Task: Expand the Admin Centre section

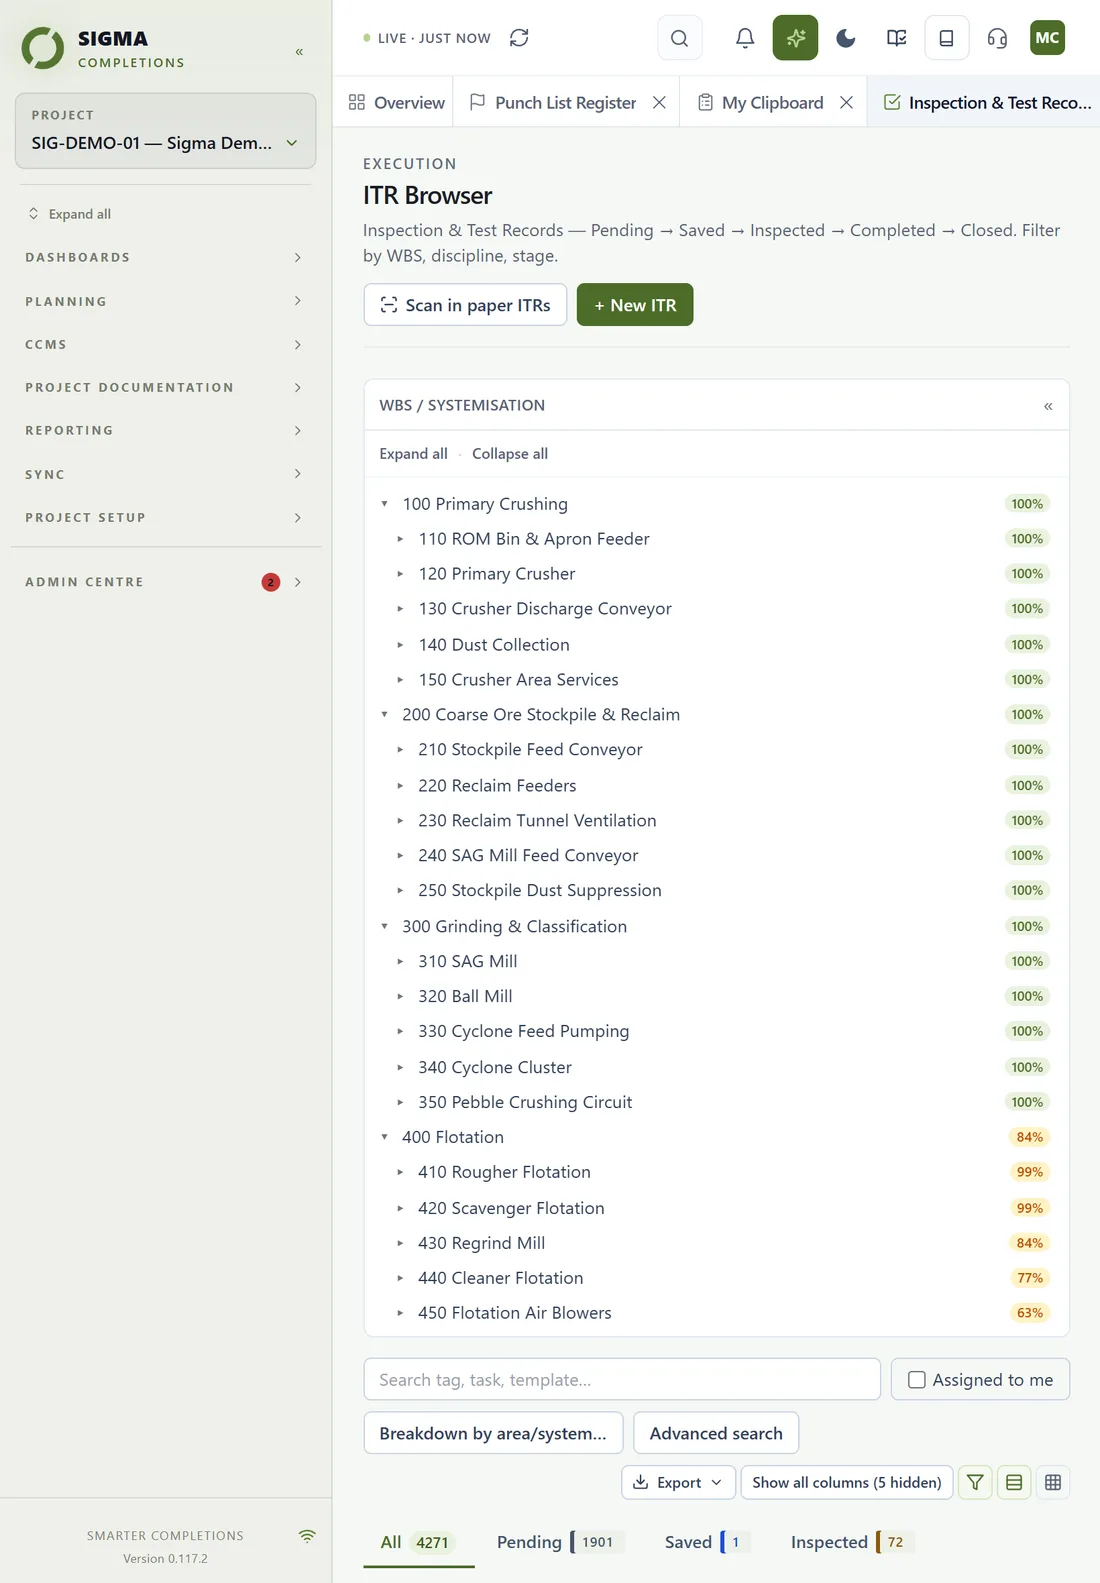Action: click(164, 582)
